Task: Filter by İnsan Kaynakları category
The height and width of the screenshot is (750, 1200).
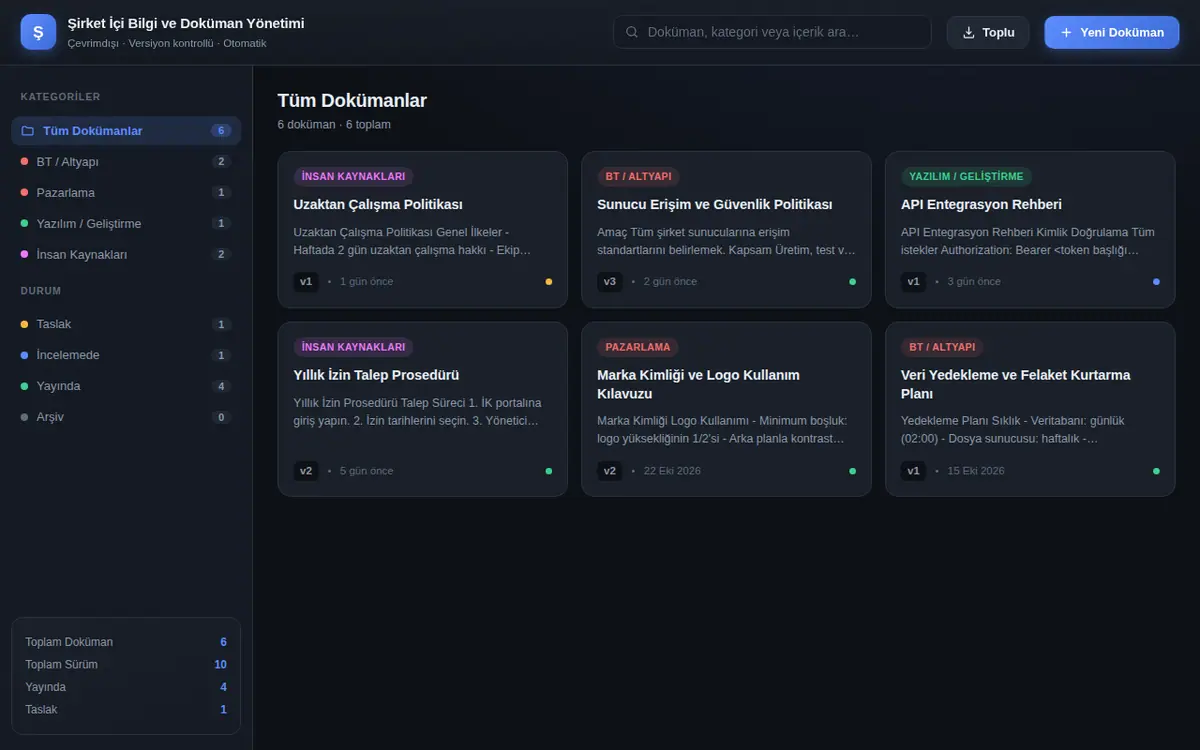Action: click(x=126, y=255)
